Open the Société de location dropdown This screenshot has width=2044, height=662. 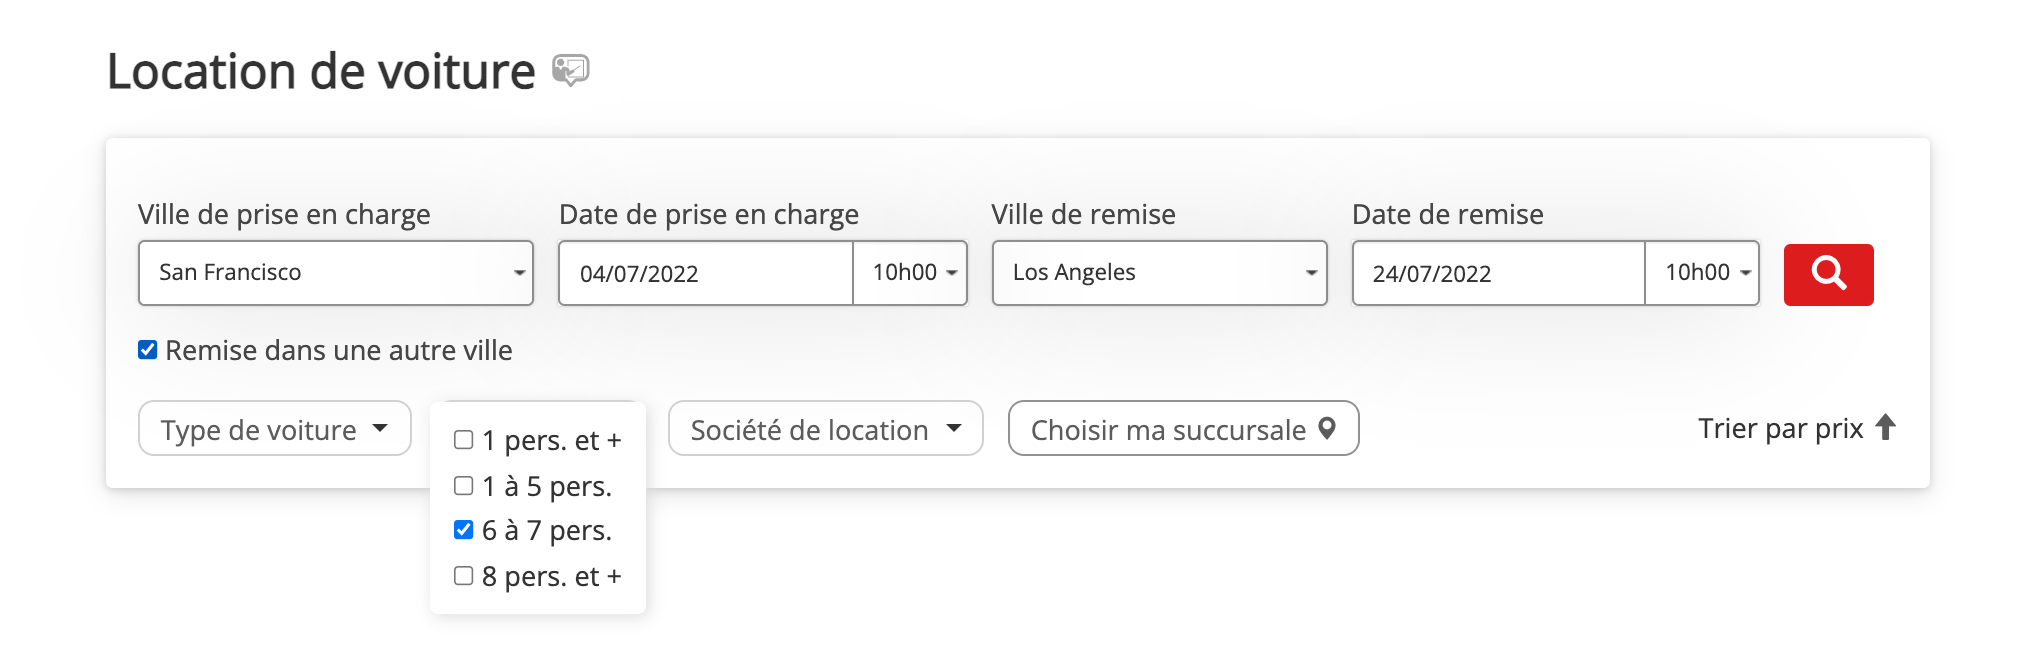tap(825, 429)
